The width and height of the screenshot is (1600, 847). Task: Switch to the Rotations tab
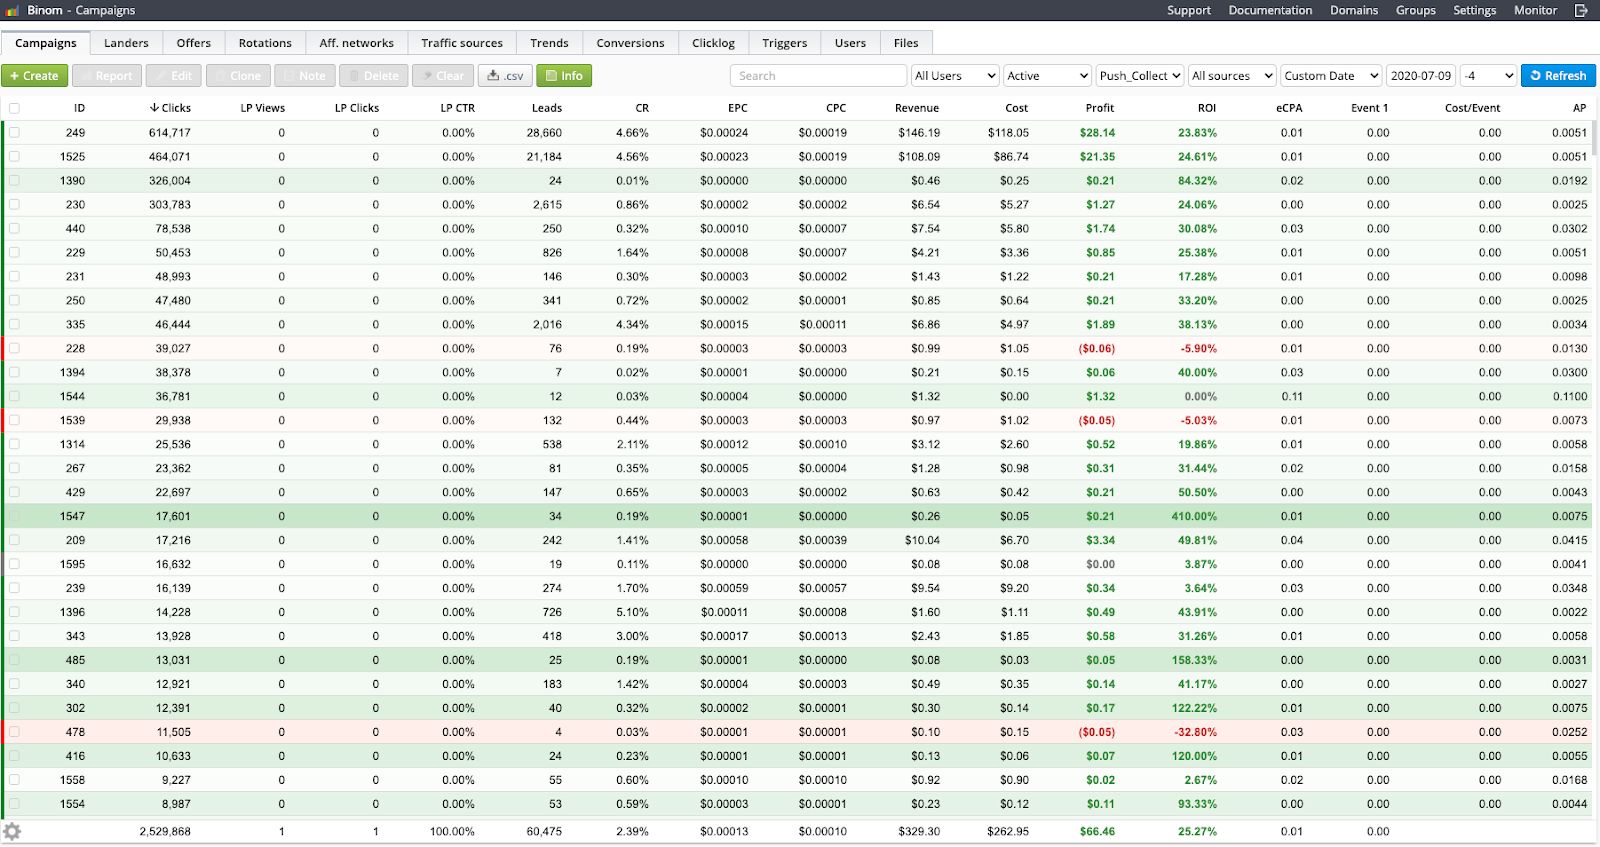pyautogui.click(x=265, y=43)
